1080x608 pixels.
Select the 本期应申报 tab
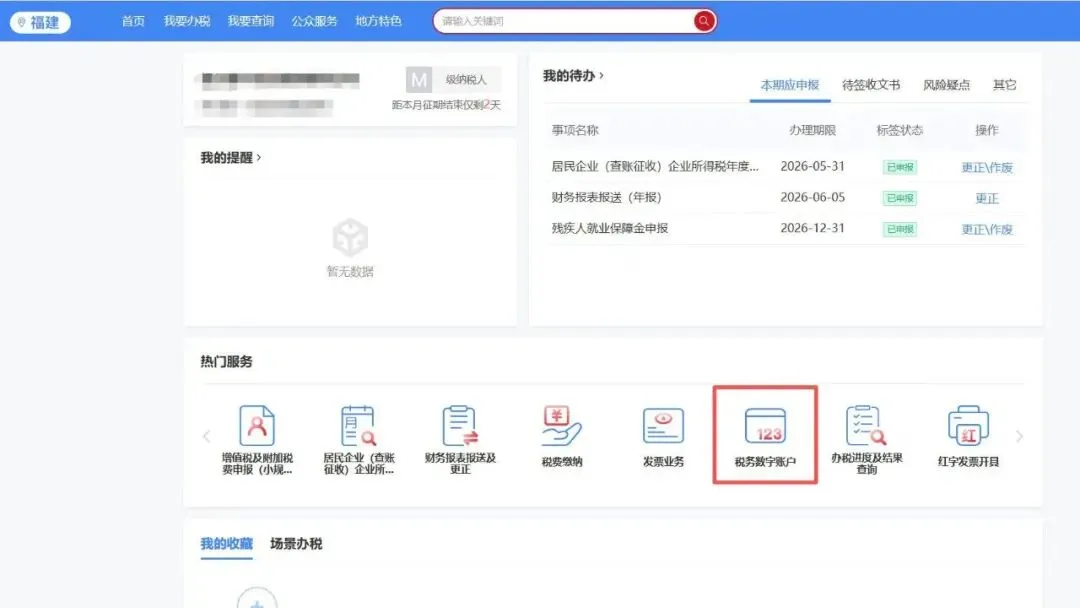pyautogui.click(x=789, y=85)
